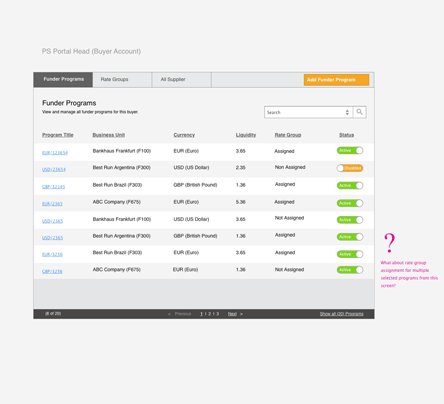Toggle status switch for EUR/123654

pyautogui.click(x=350, y=151)
